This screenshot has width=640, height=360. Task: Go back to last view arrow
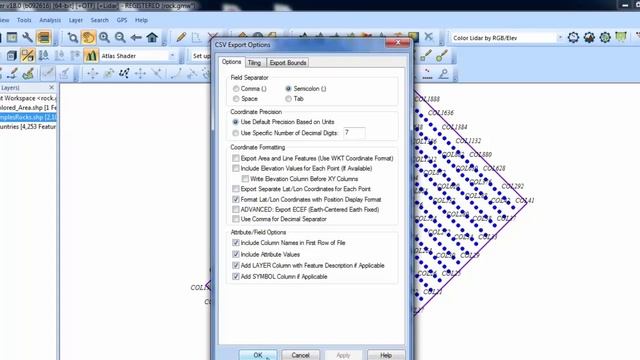pyautogui.click(x=136, y=38)
